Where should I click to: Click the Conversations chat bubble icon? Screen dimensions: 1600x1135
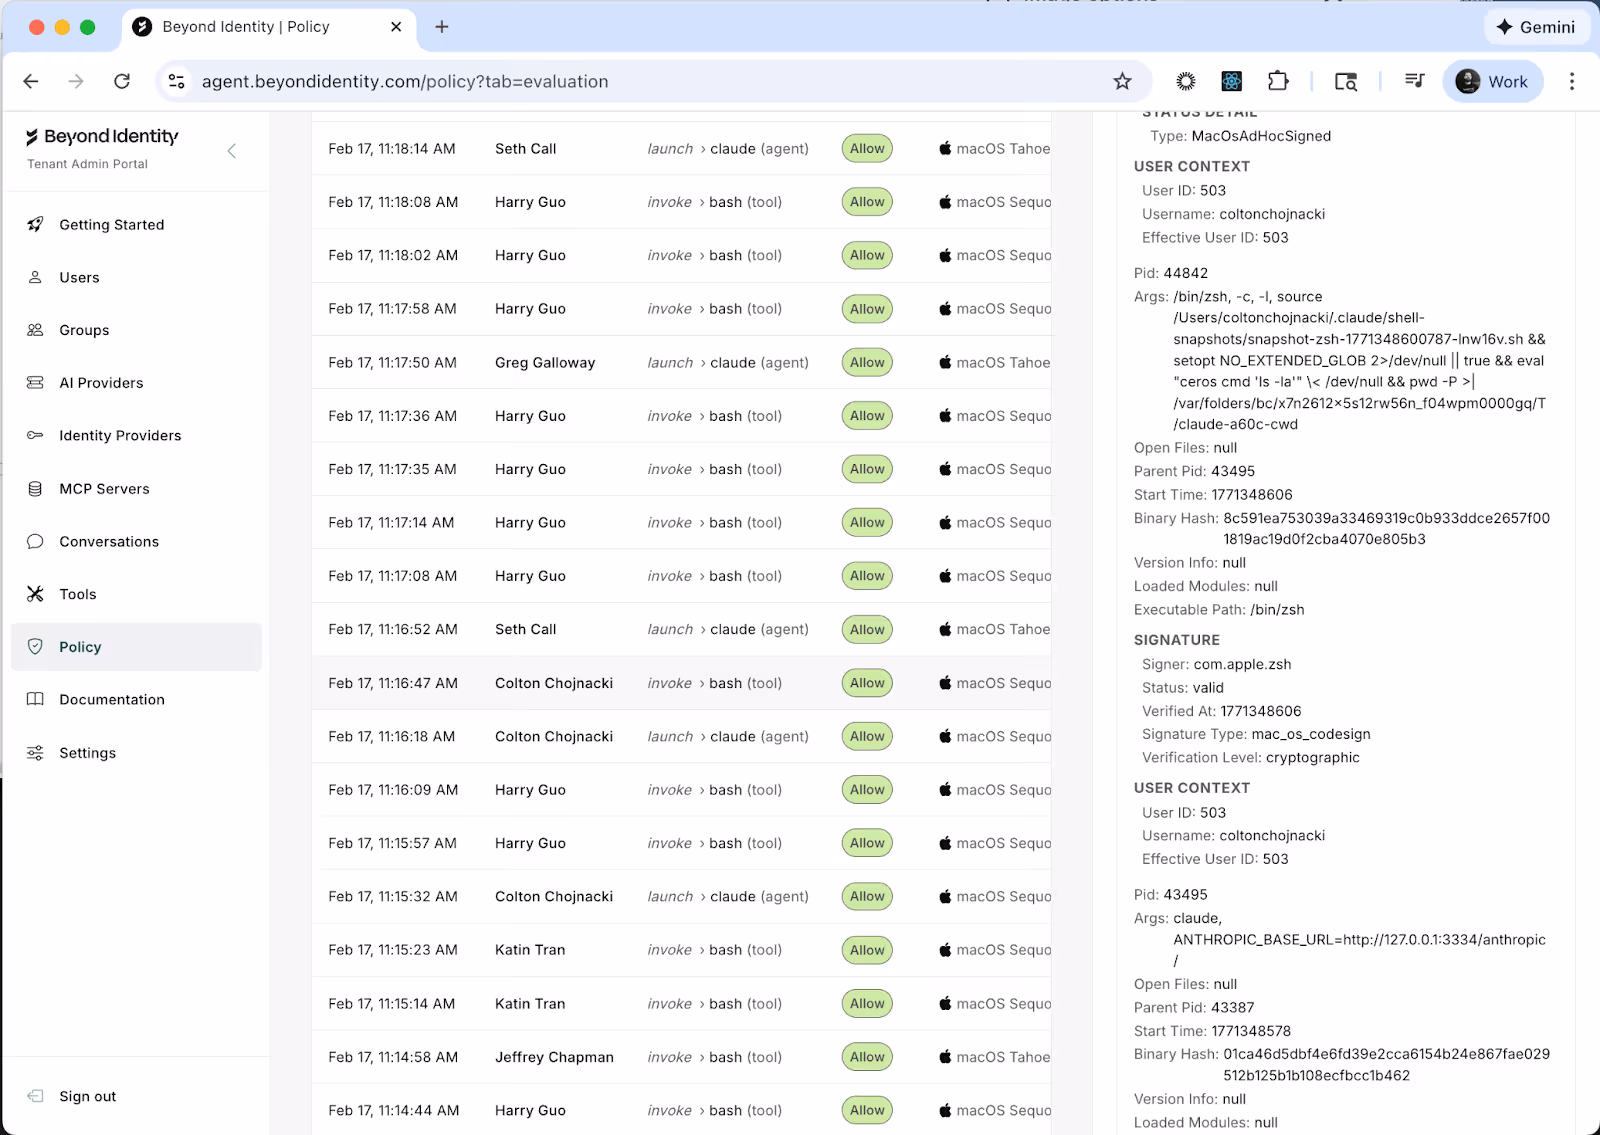coord(35,541)
